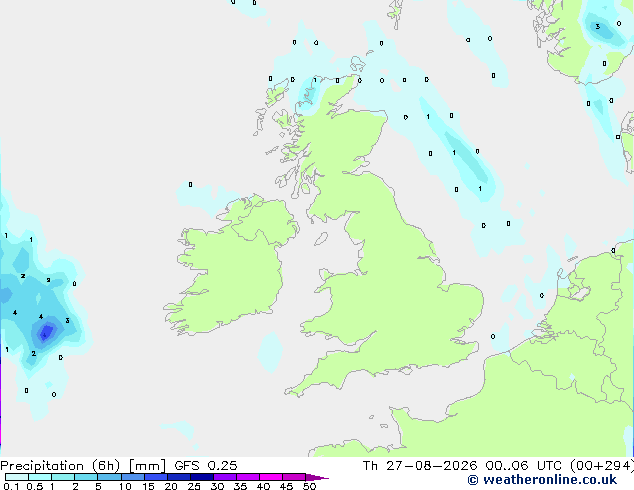Click the 'GFS 0.25' model label
Viewport: 634px width, 490px height.
point(206,466)
